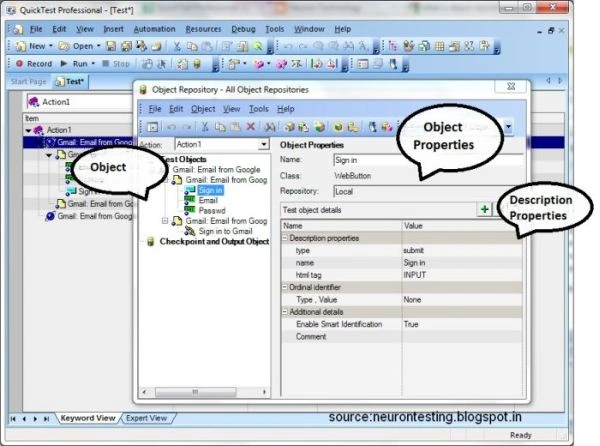Click the Object Spy icon in repository toolbar

(372, 127)
